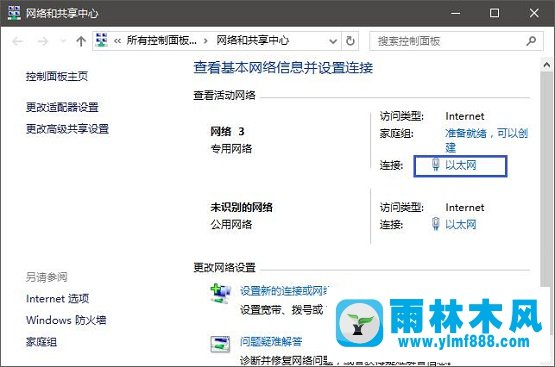Click the control panel icon in address bar

[x=102, y=41]
